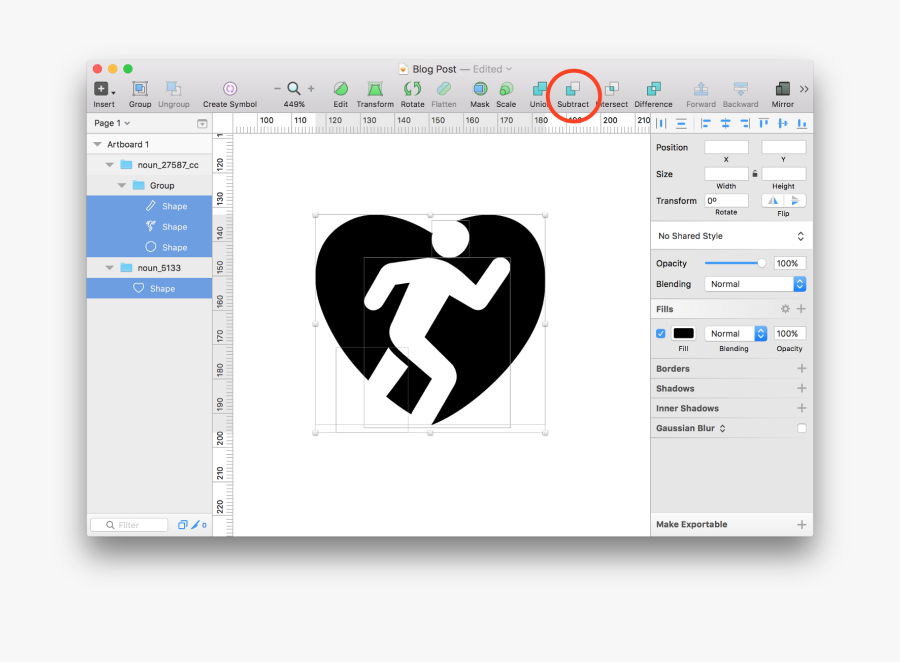This screenshot has height=662, width=900.
Task: Toggle horizontal flip in the Transform row
Action: click(770, 200)
